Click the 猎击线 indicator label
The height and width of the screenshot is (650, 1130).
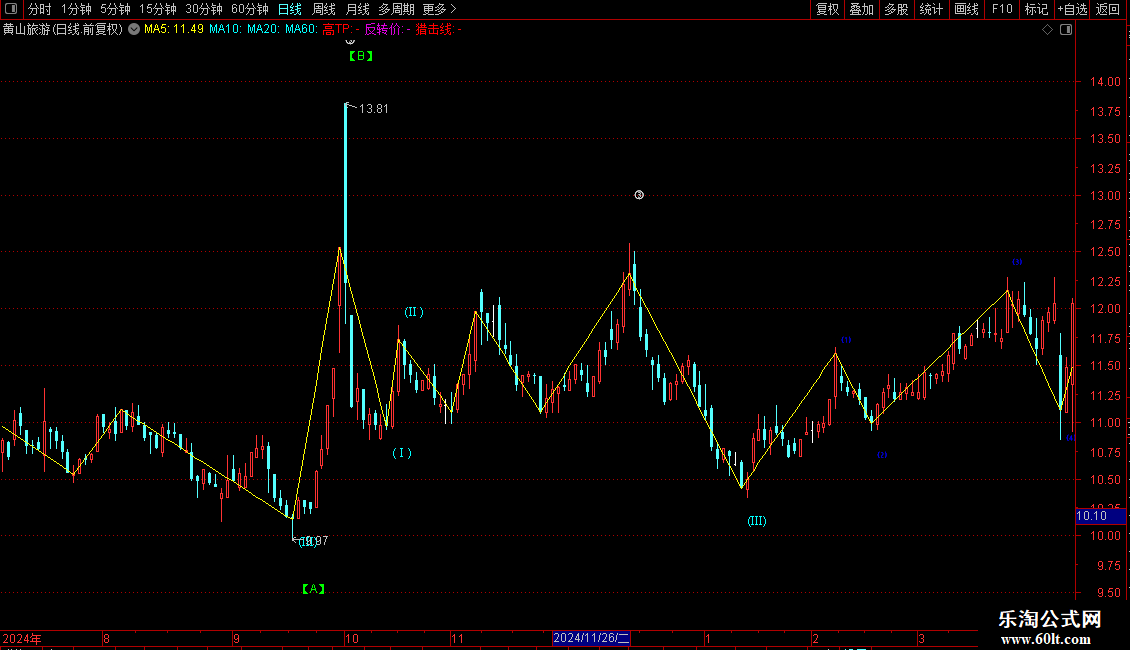438,30
